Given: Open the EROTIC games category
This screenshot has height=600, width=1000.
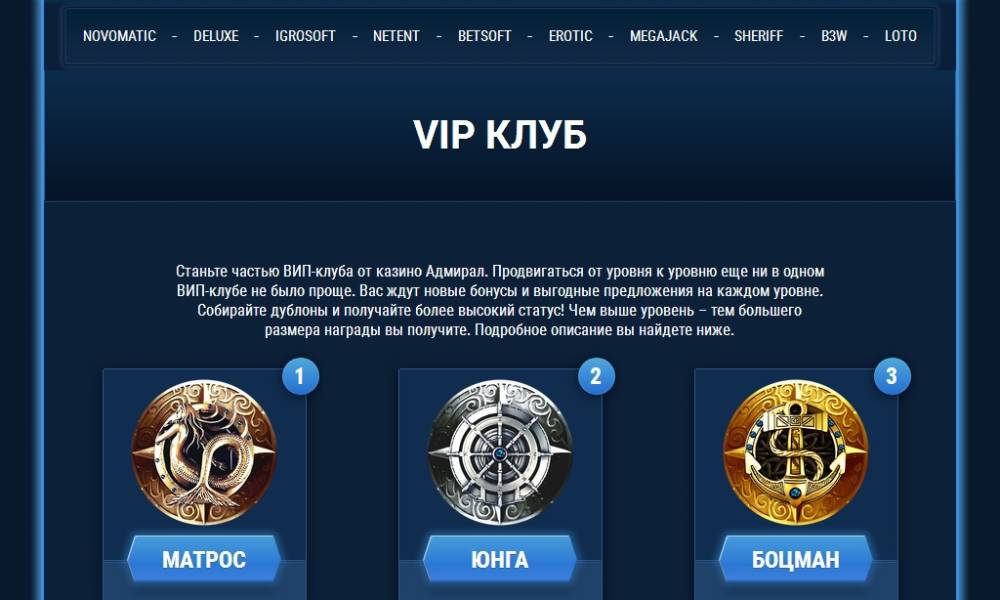Looking at the screenshot, I should point(570,36).
